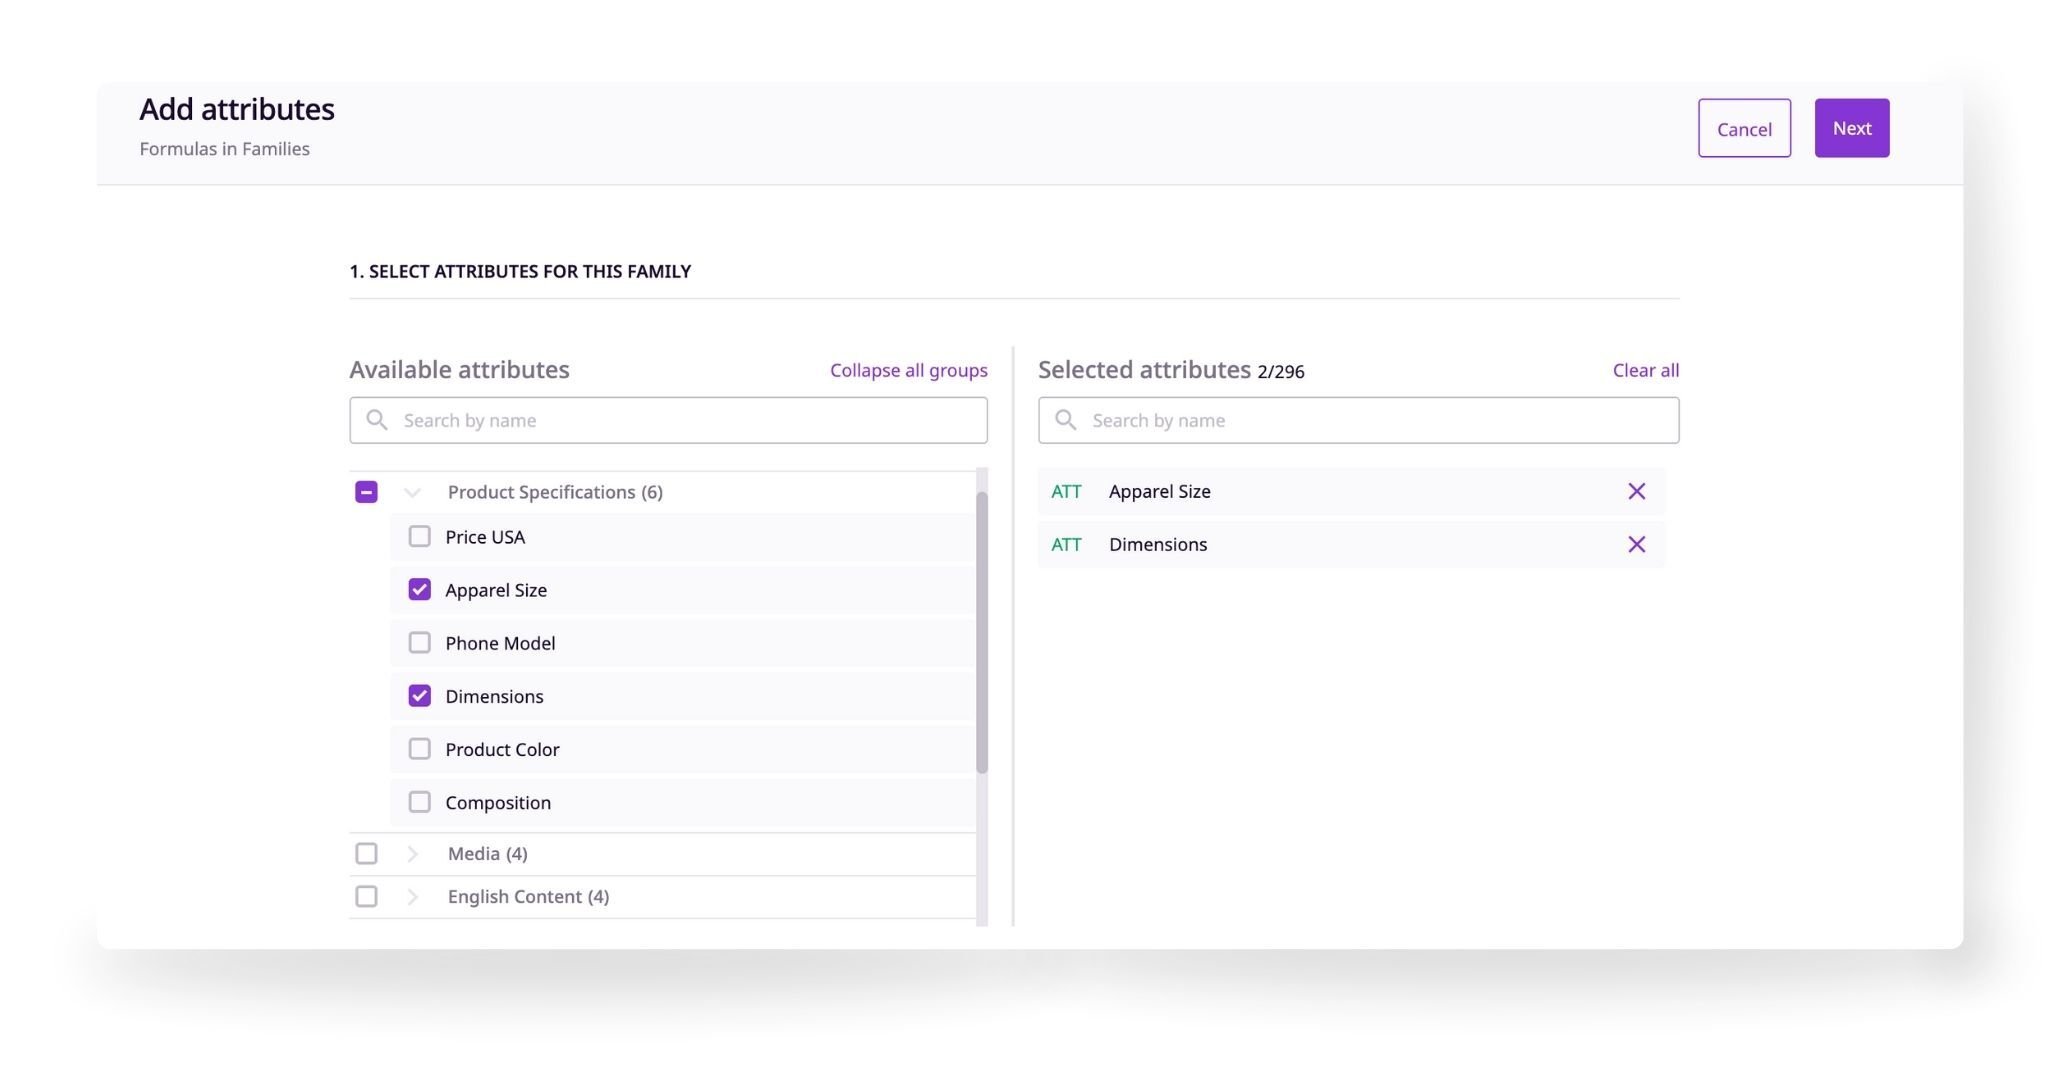Viewport: 2048px width, 1085px height.
Task: Click the Clear all link
Action: pos(1645,370)
